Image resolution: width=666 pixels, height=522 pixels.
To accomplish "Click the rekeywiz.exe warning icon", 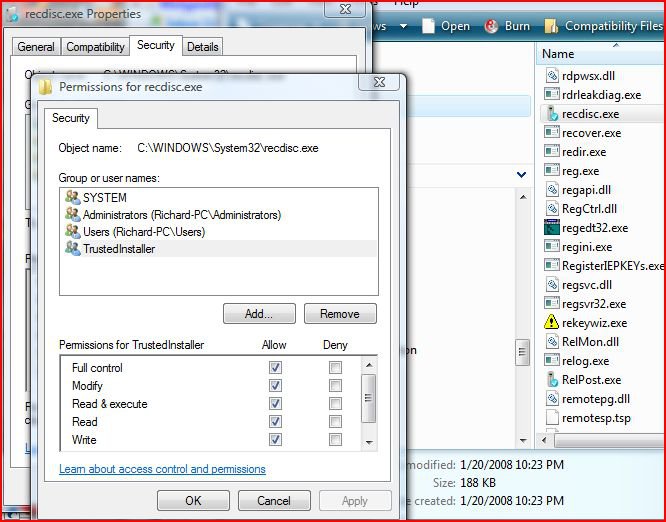I will point(551,322).
